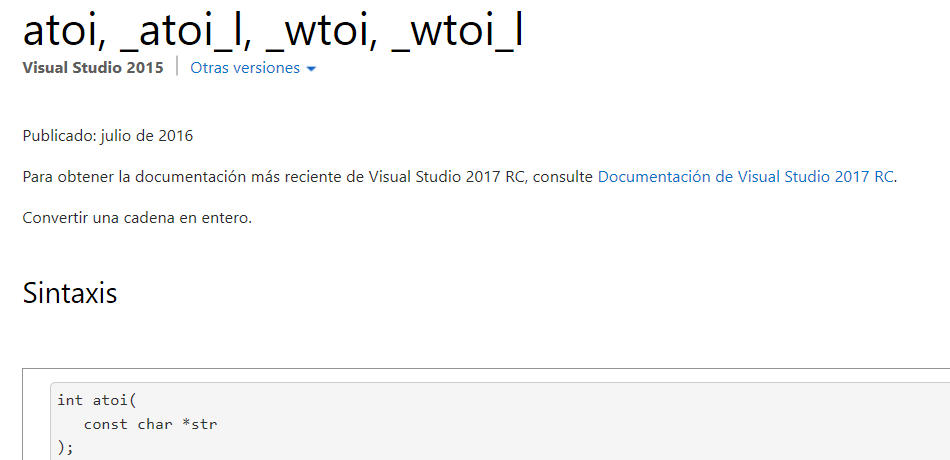The image size is (950, 460).
Task: Click the Sintaxis section heading
Action: tap(70, 294)
